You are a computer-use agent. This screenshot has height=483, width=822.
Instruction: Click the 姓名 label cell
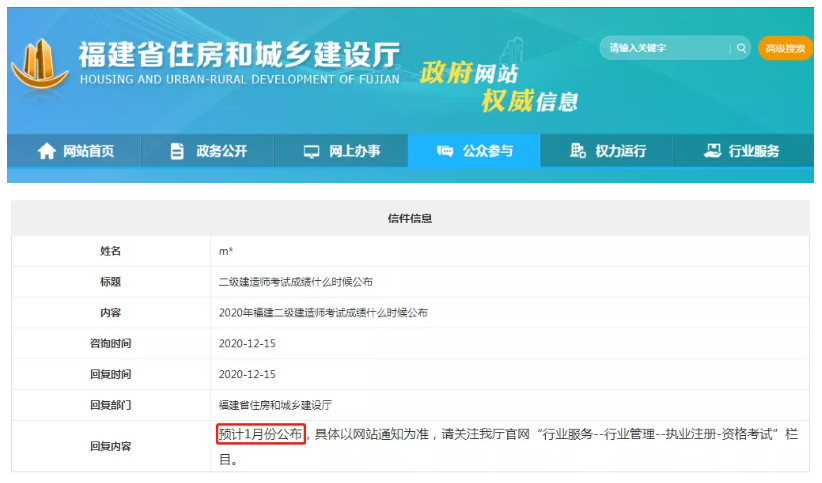pyautogui.click(x=111, y=251)
